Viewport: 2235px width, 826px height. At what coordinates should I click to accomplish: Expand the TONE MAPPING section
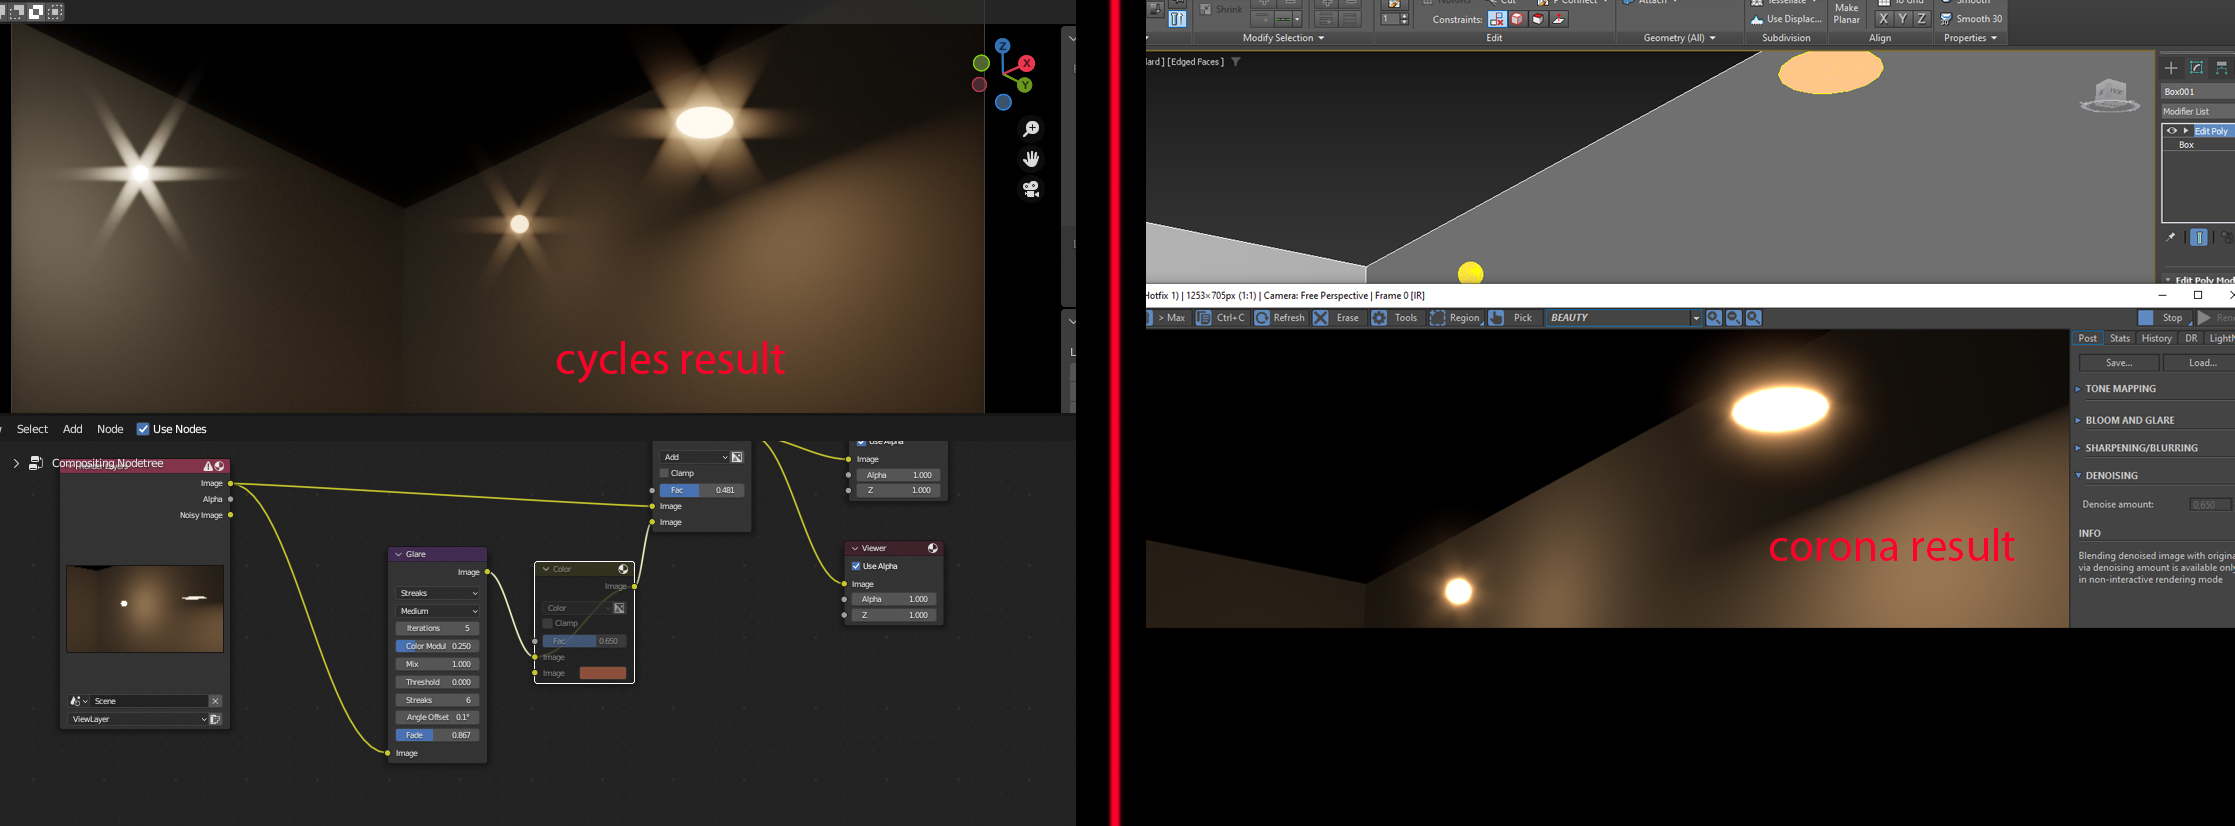point(2120,389)
